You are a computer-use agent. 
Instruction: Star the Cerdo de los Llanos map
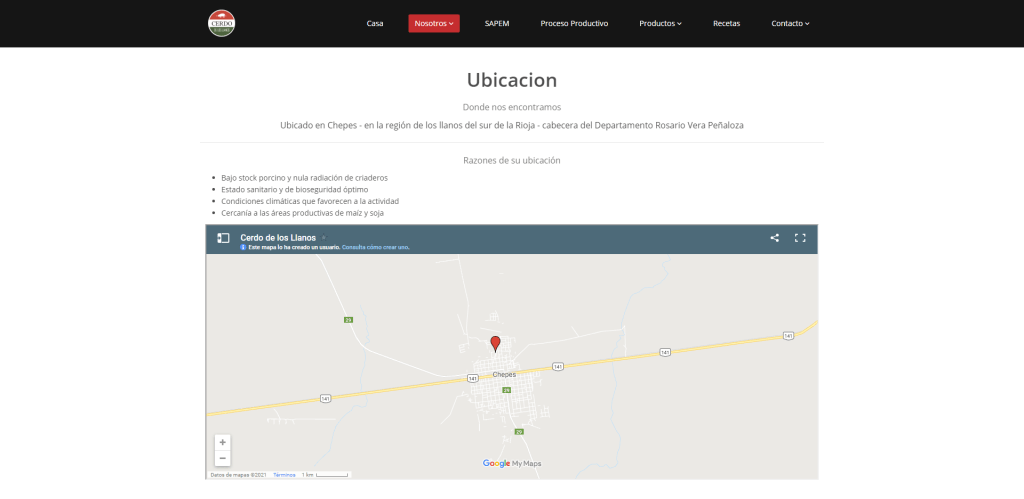[323, 238]
